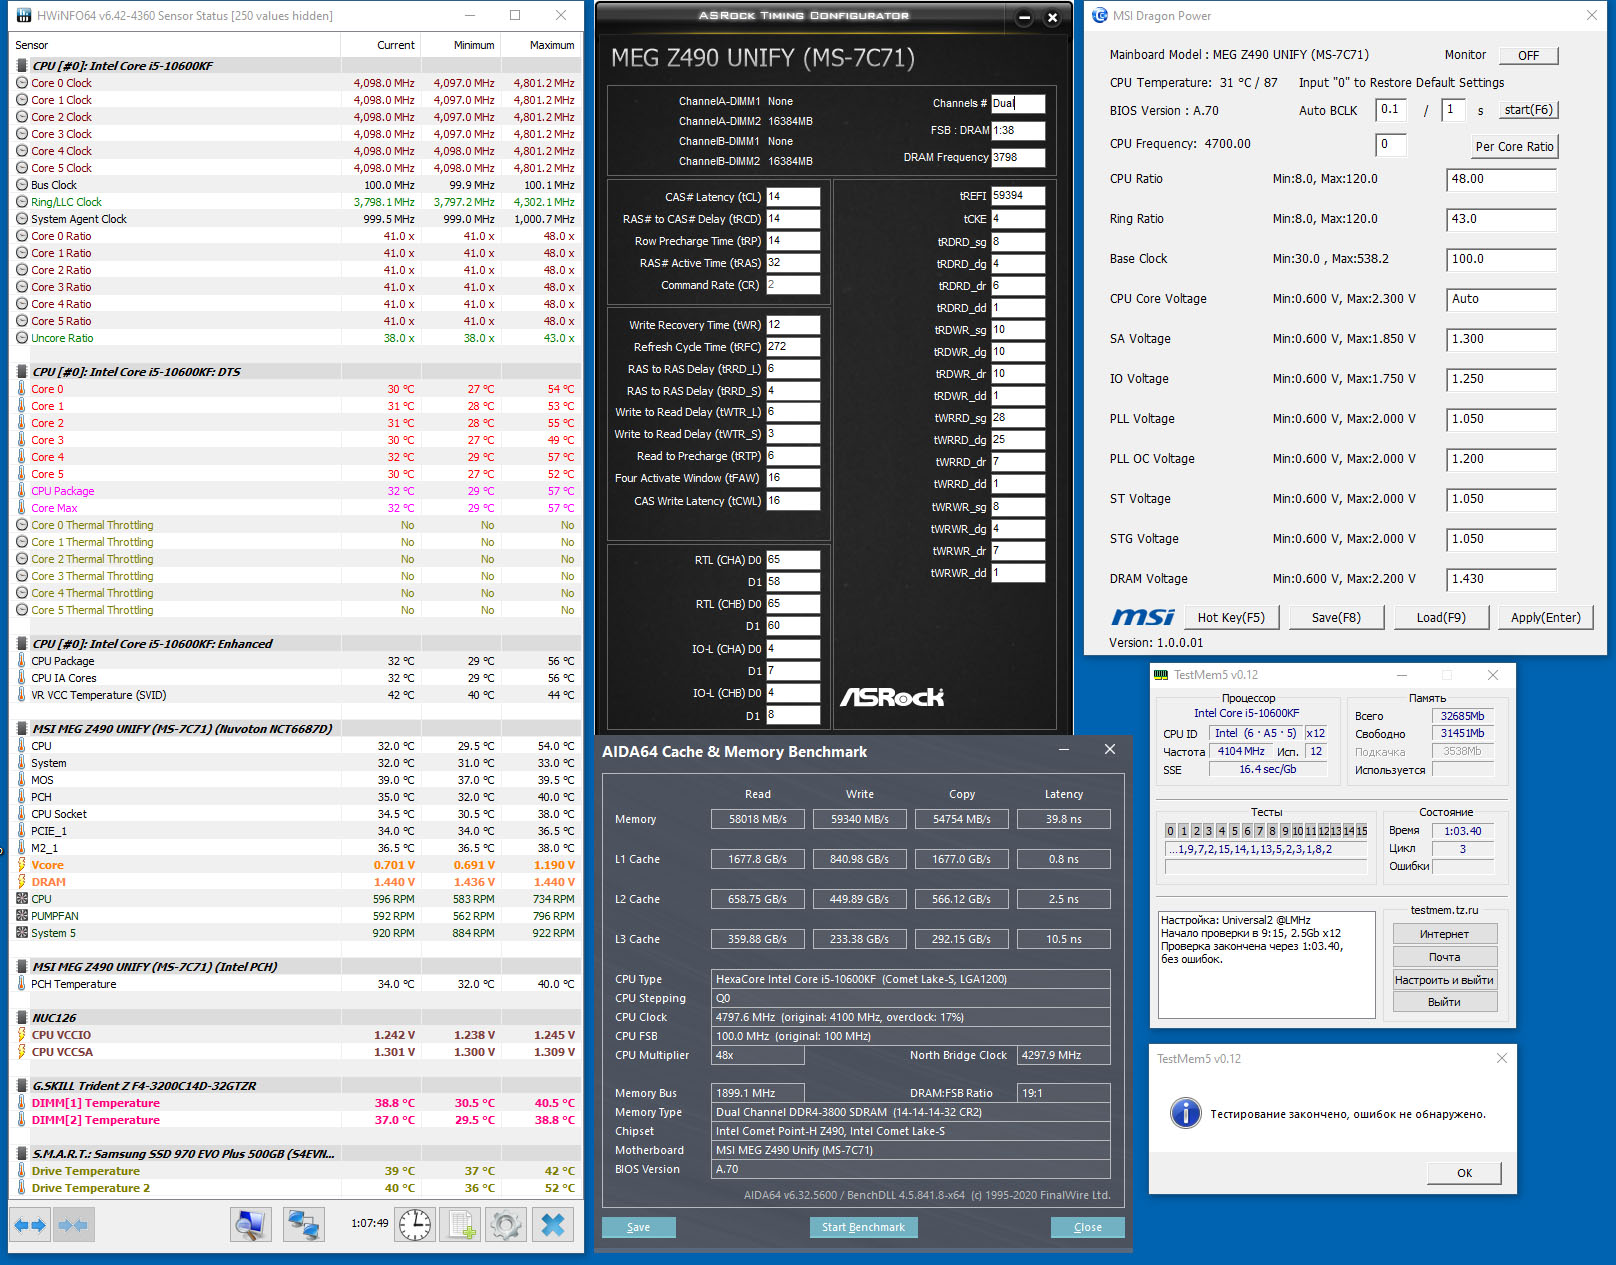1616x1265 pixels.
Task: Click the Memory Read value 58018 MB/s
Action: tap(757, 819)
